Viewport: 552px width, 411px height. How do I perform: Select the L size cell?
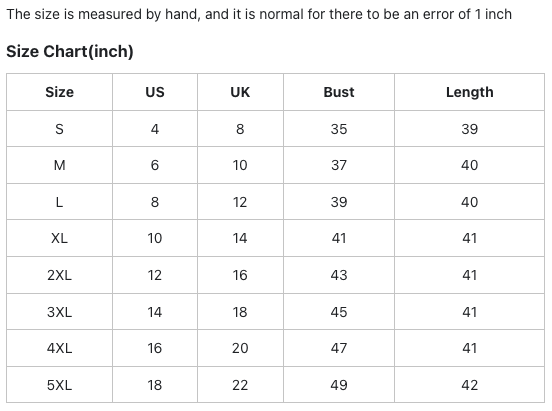point(59,202)
